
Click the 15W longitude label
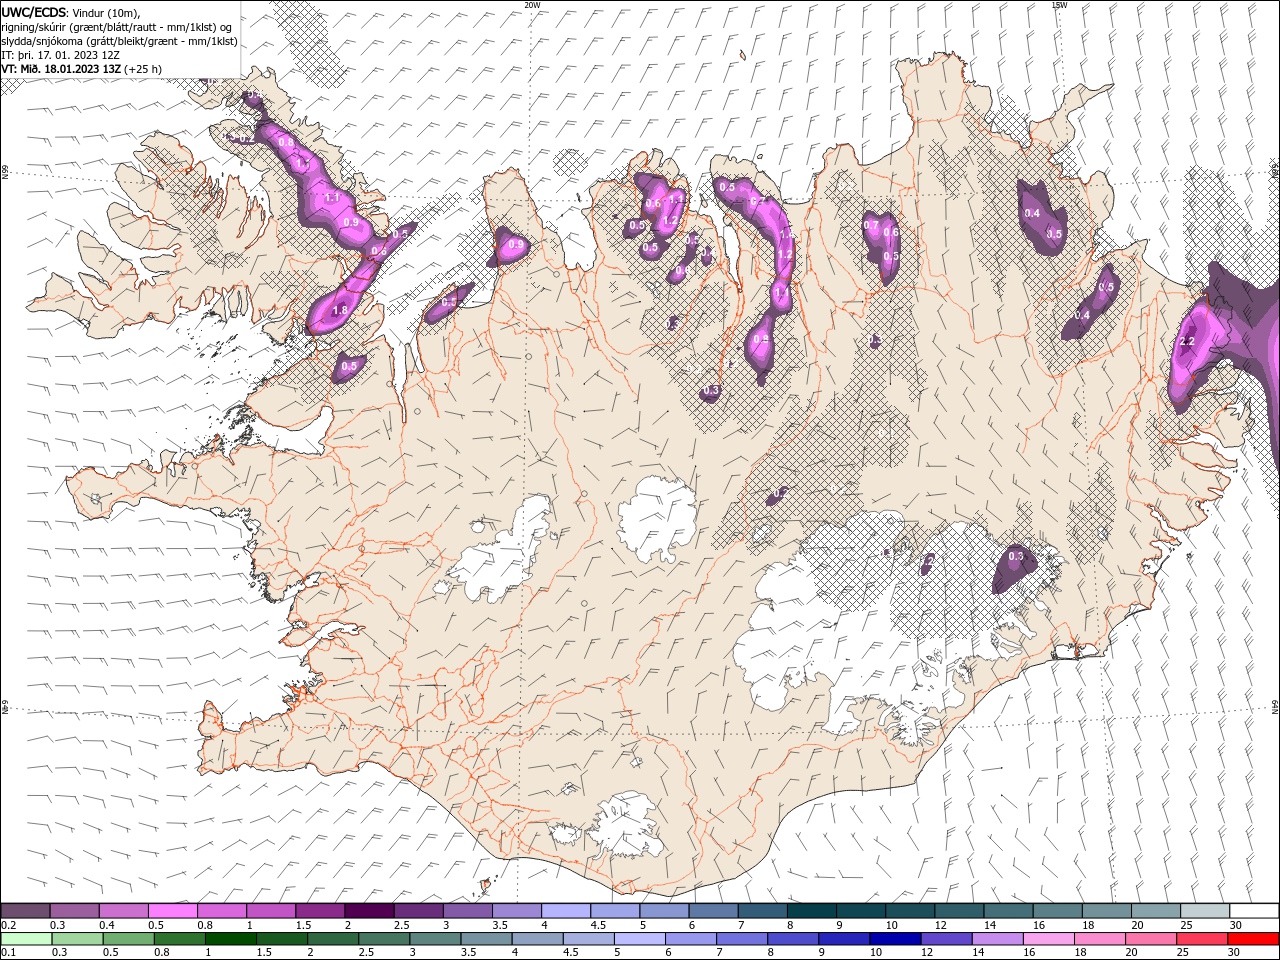(x=1059, y=5)
